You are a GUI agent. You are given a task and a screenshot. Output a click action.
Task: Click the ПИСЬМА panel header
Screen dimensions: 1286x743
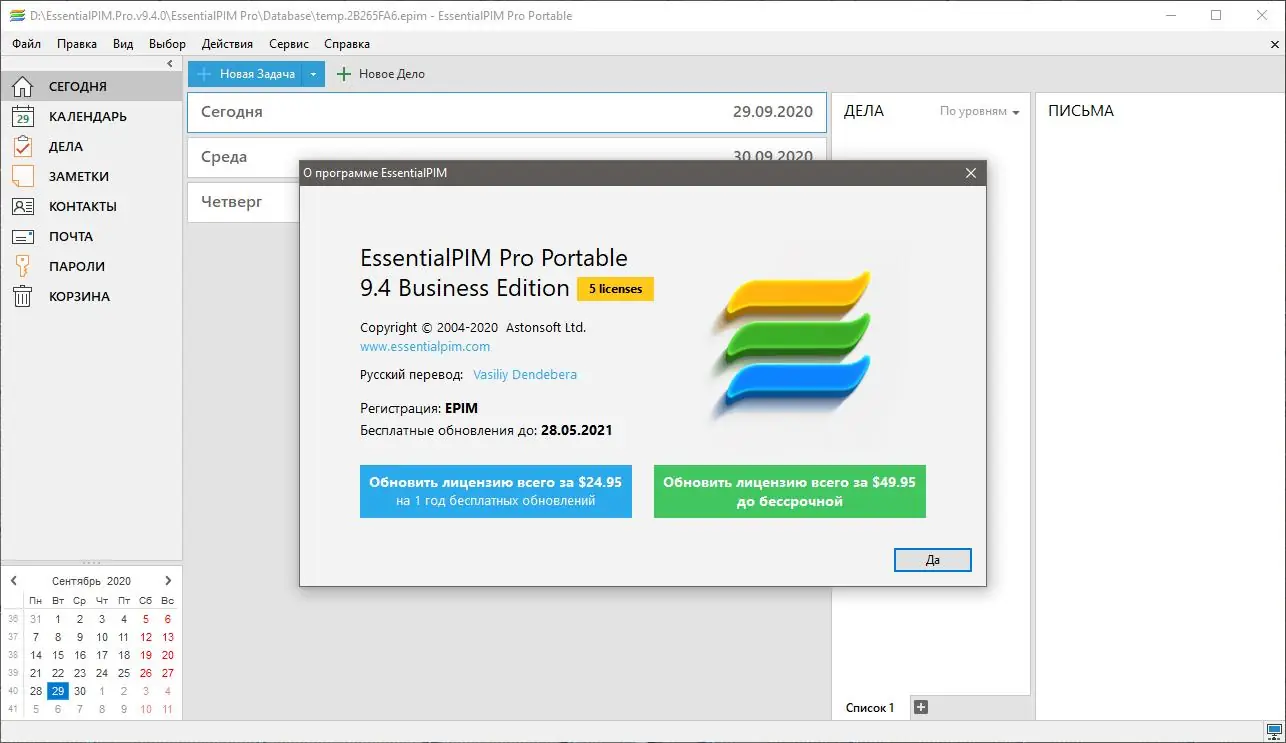tap(1081, 111)
